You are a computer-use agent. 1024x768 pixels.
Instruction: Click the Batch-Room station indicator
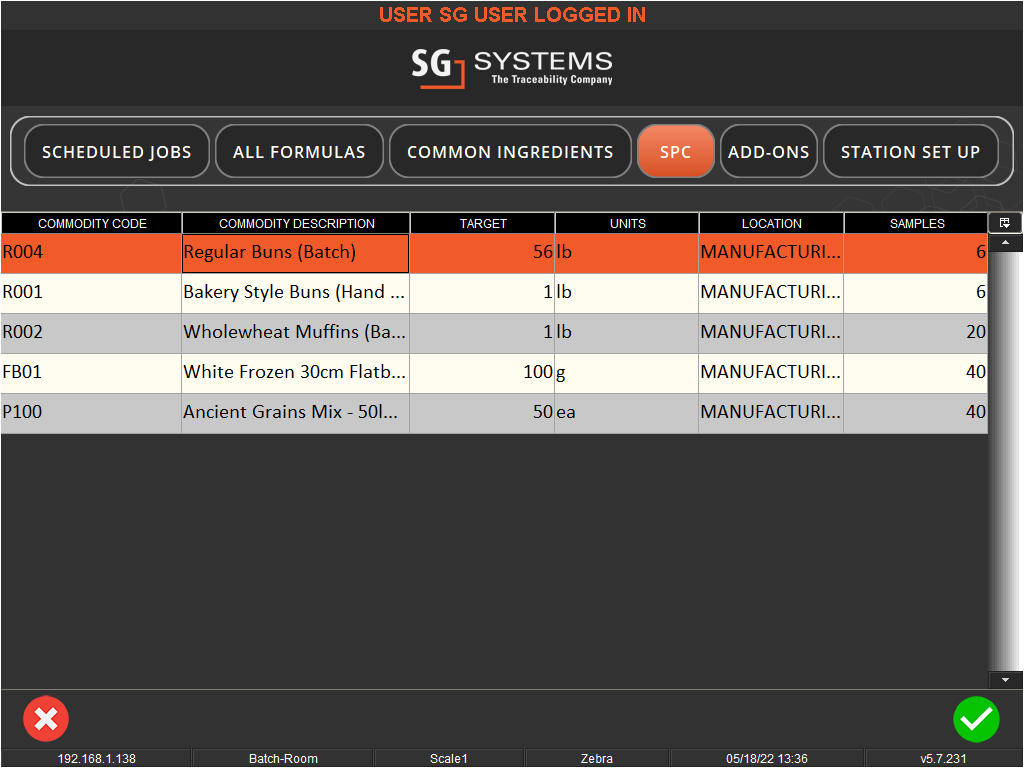[283, 758]
